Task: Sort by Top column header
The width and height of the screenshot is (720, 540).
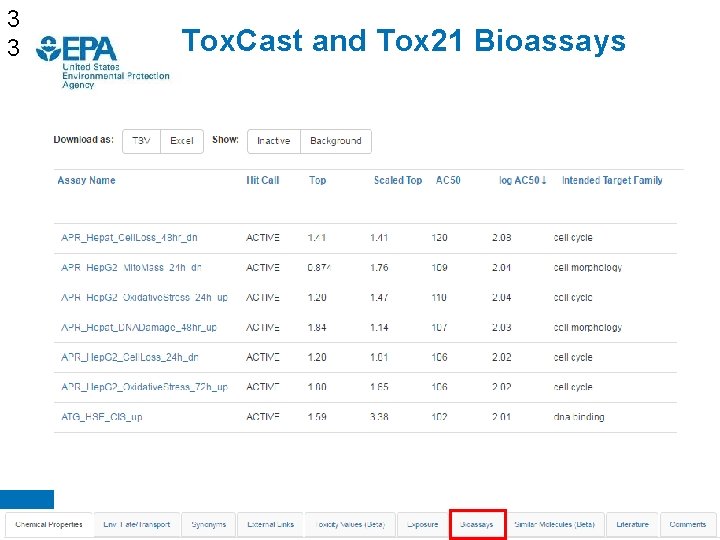Action: click(318, 180)
